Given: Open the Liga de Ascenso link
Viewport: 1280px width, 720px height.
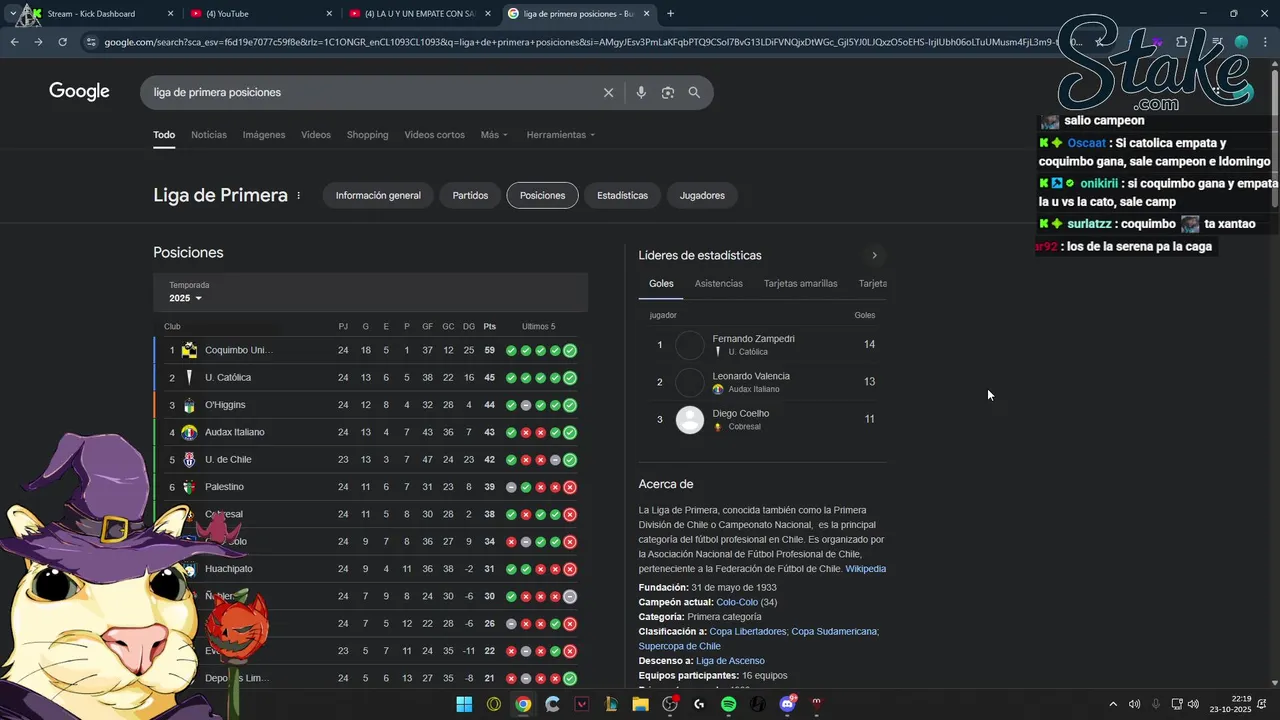Looking at the screenshot, I should coord(731,661).
